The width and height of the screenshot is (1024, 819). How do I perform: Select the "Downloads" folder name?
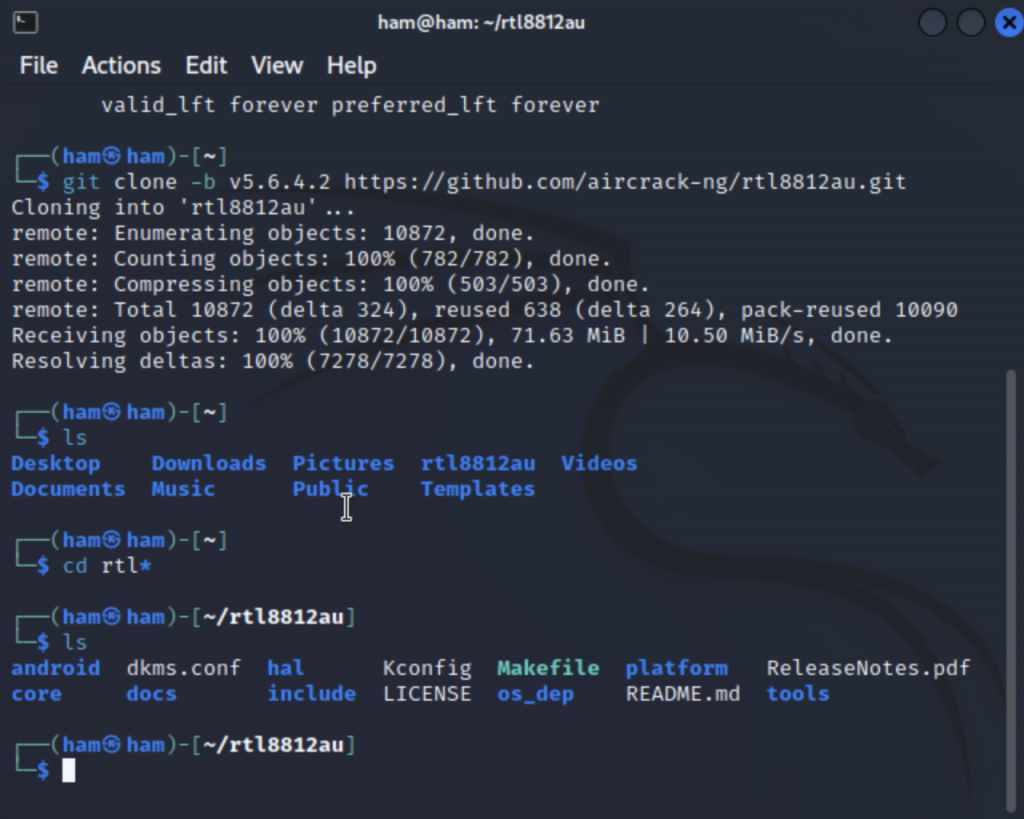pyautogui.click(x=209, y=463)
